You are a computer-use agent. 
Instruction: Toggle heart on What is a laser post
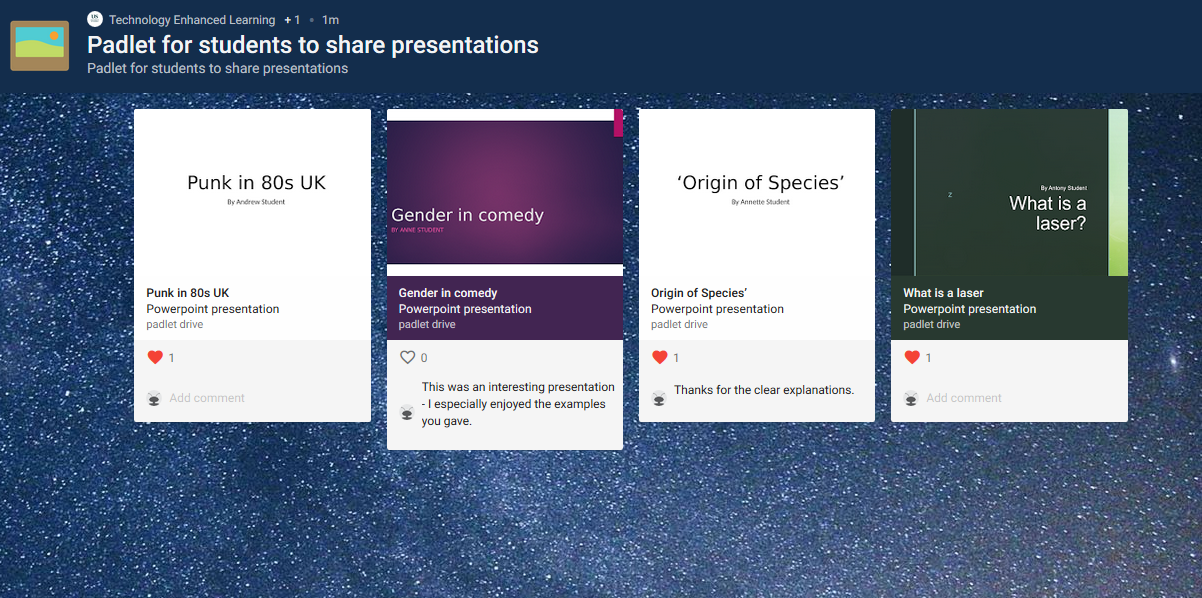click(x=912, y=358)
